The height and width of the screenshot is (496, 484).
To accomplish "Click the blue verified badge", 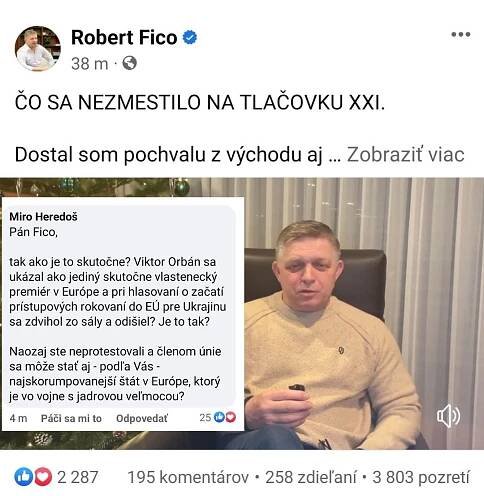I will click(x=190, y=37).
